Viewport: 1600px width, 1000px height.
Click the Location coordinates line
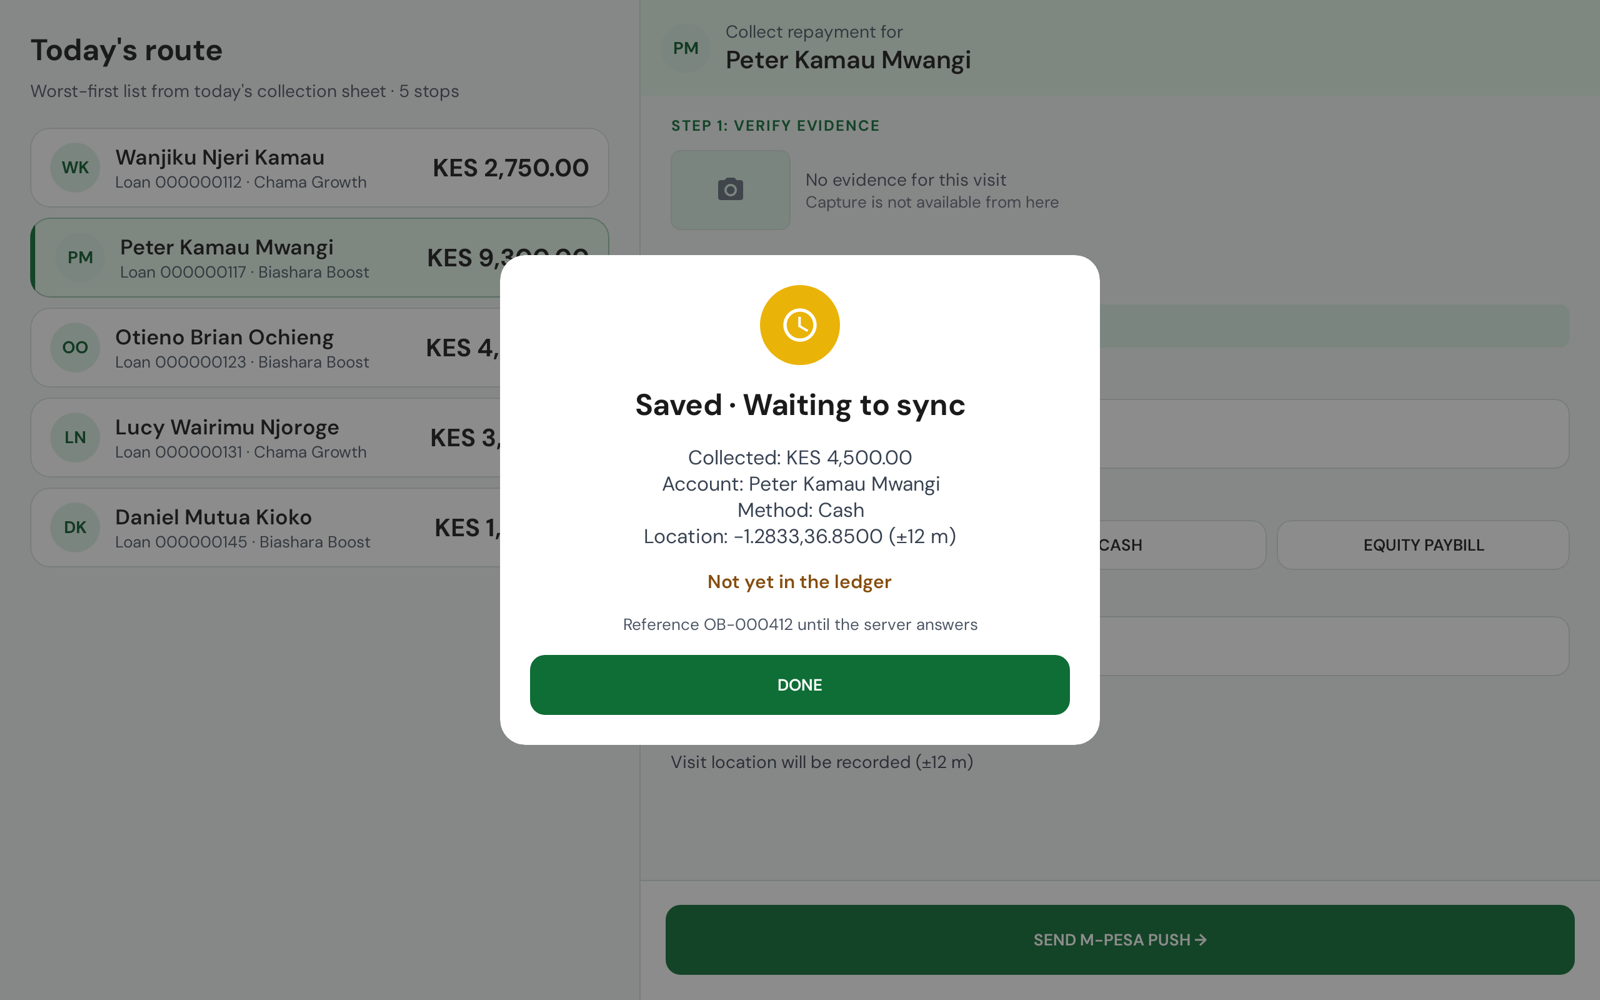(800, 537)
